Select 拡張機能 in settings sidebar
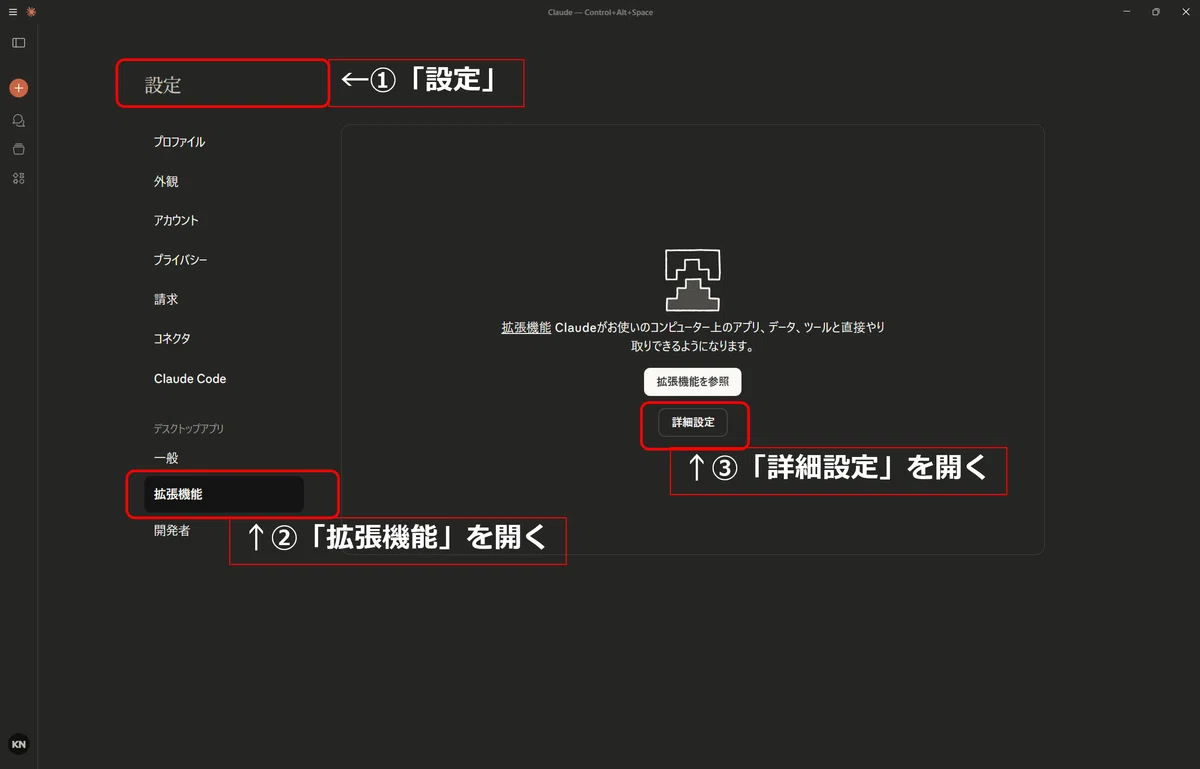 (223, 494)
